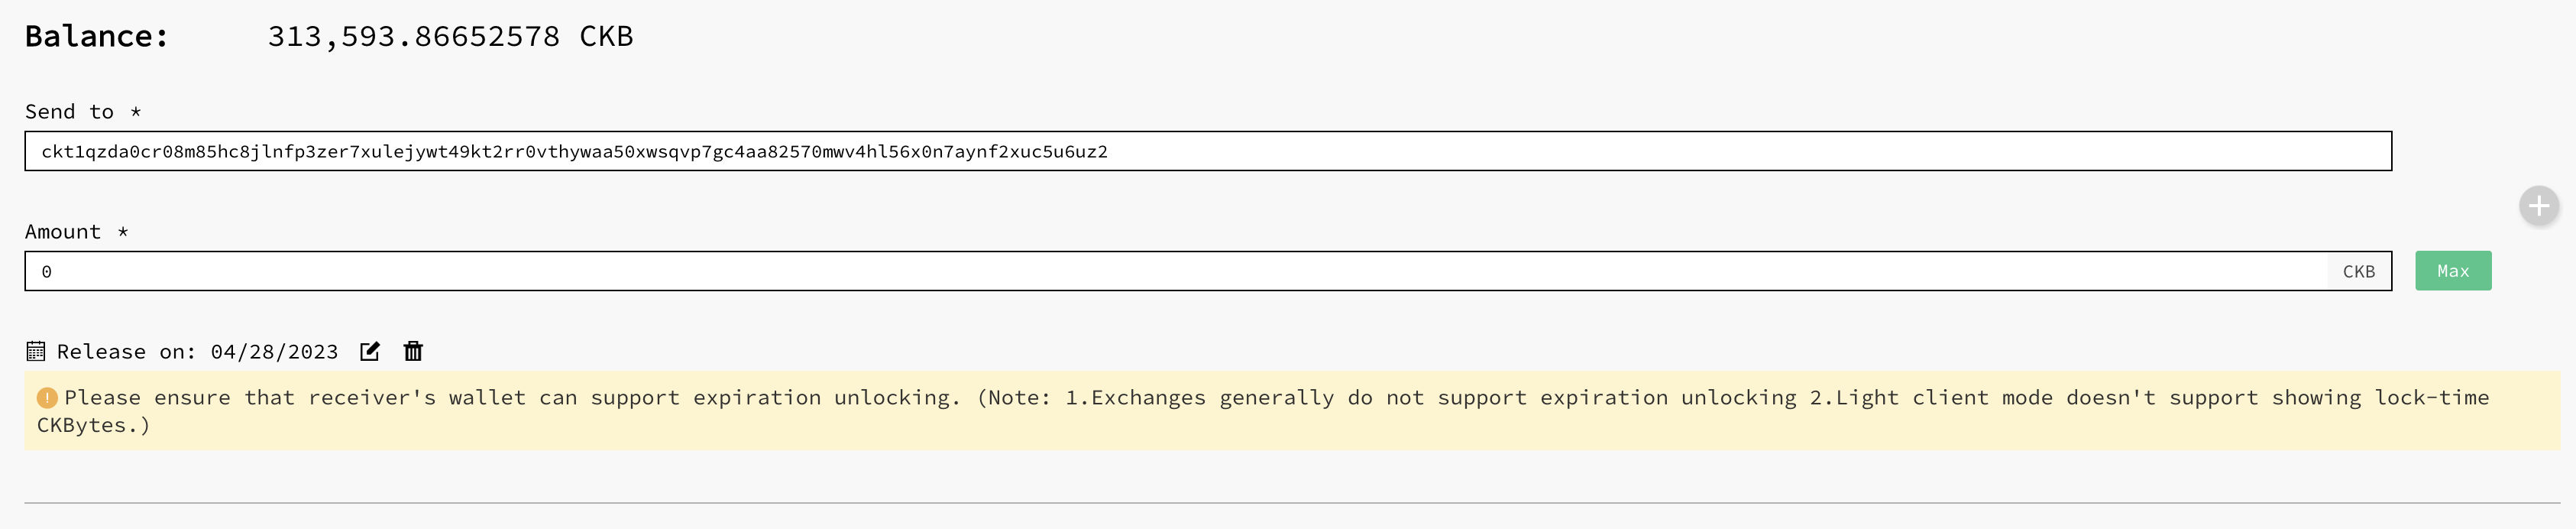Click the Amount label

point(63,232)
